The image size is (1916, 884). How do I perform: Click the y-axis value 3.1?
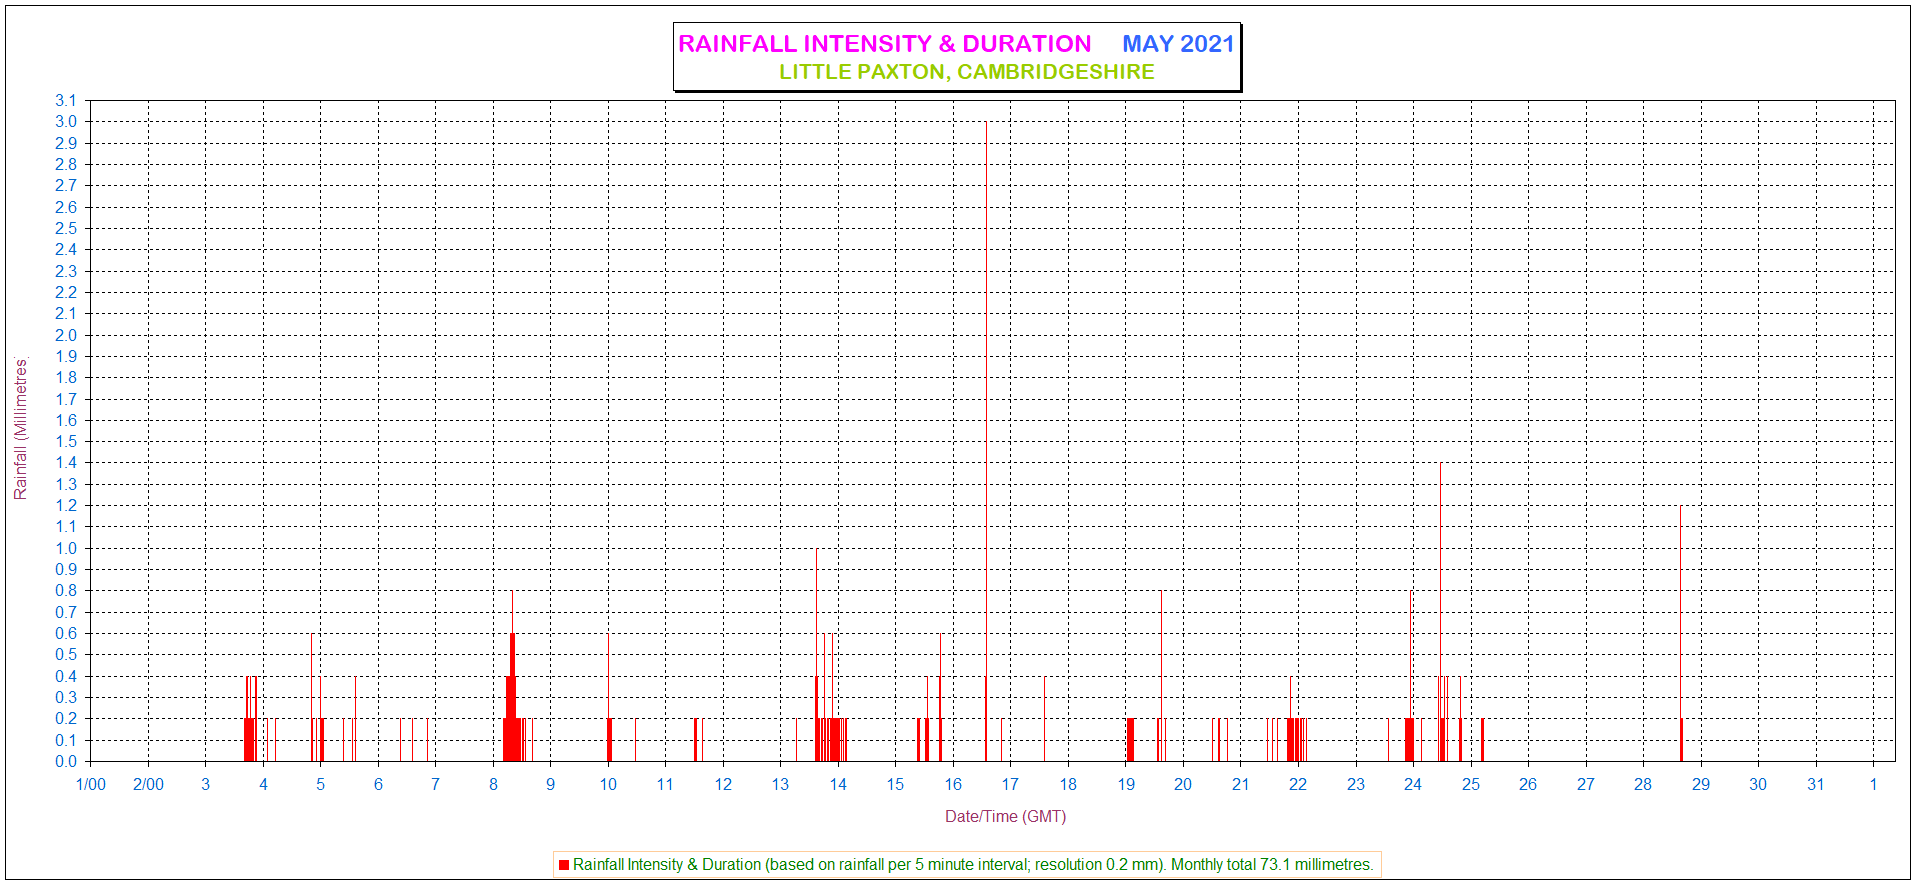pyautogui.click(x=66, y=101)
